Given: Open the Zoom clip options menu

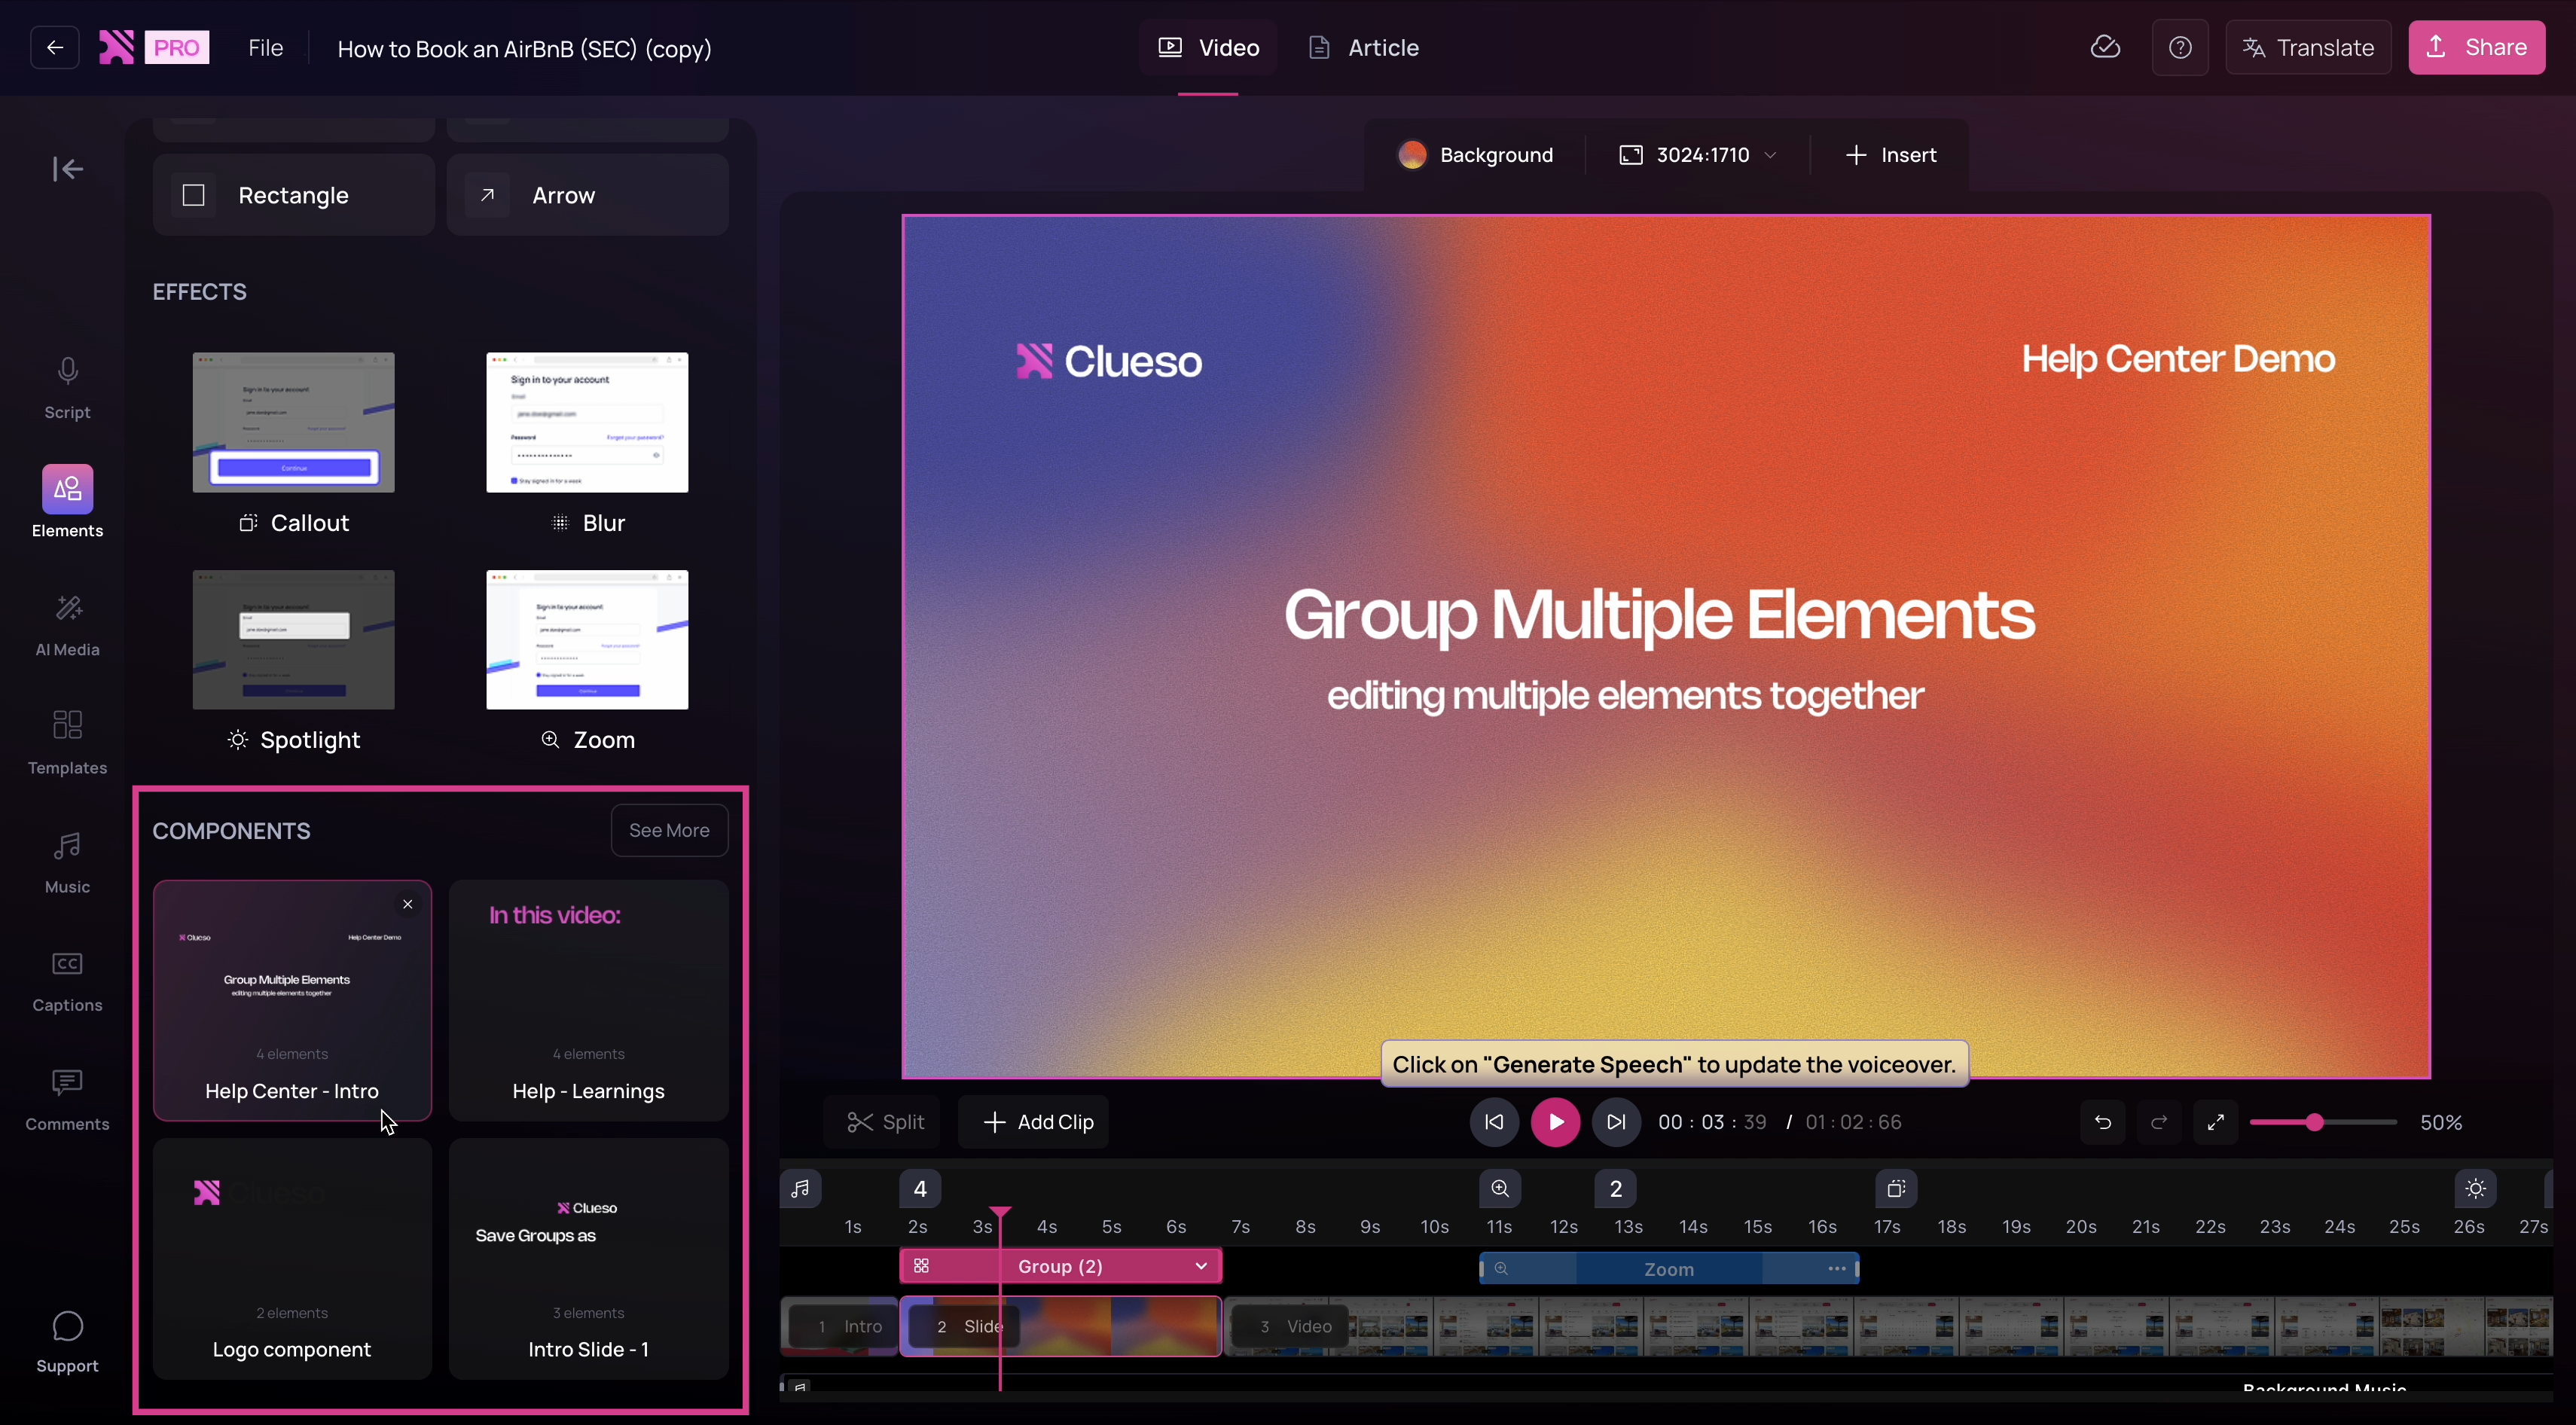Looking at the screenshot, I should [1836, 1268].
